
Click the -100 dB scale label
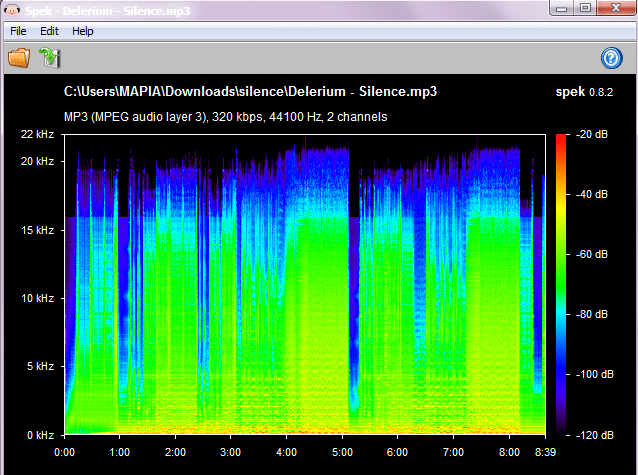tap(594, 374)
